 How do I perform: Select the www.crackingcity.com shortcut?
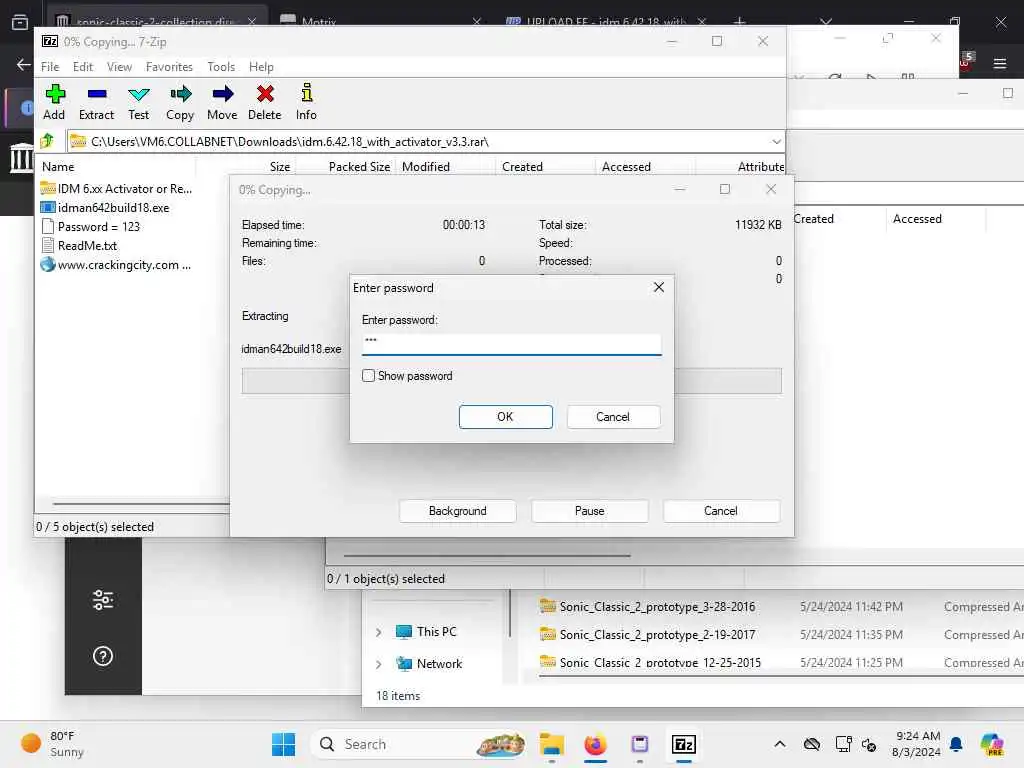click(x=116, y=264)
